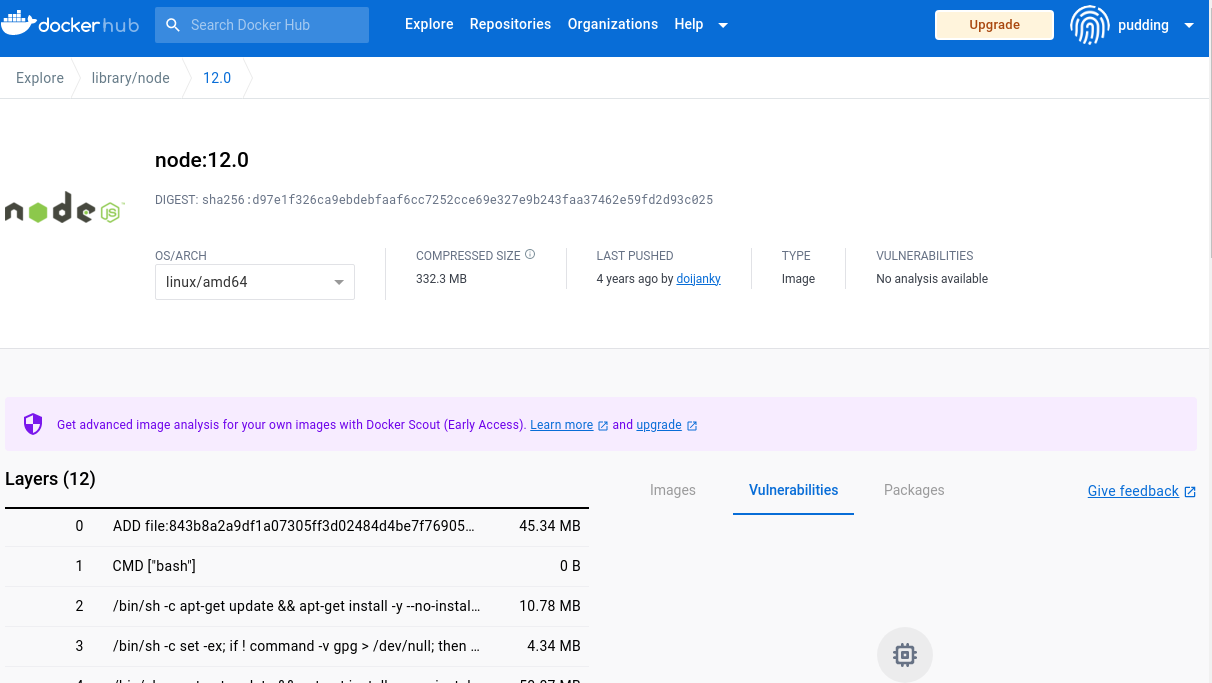The height and width of the screenshot is (683, 1212).
Task: Click the external-link icon beside Give feedback
Action: click(1190, 491)
